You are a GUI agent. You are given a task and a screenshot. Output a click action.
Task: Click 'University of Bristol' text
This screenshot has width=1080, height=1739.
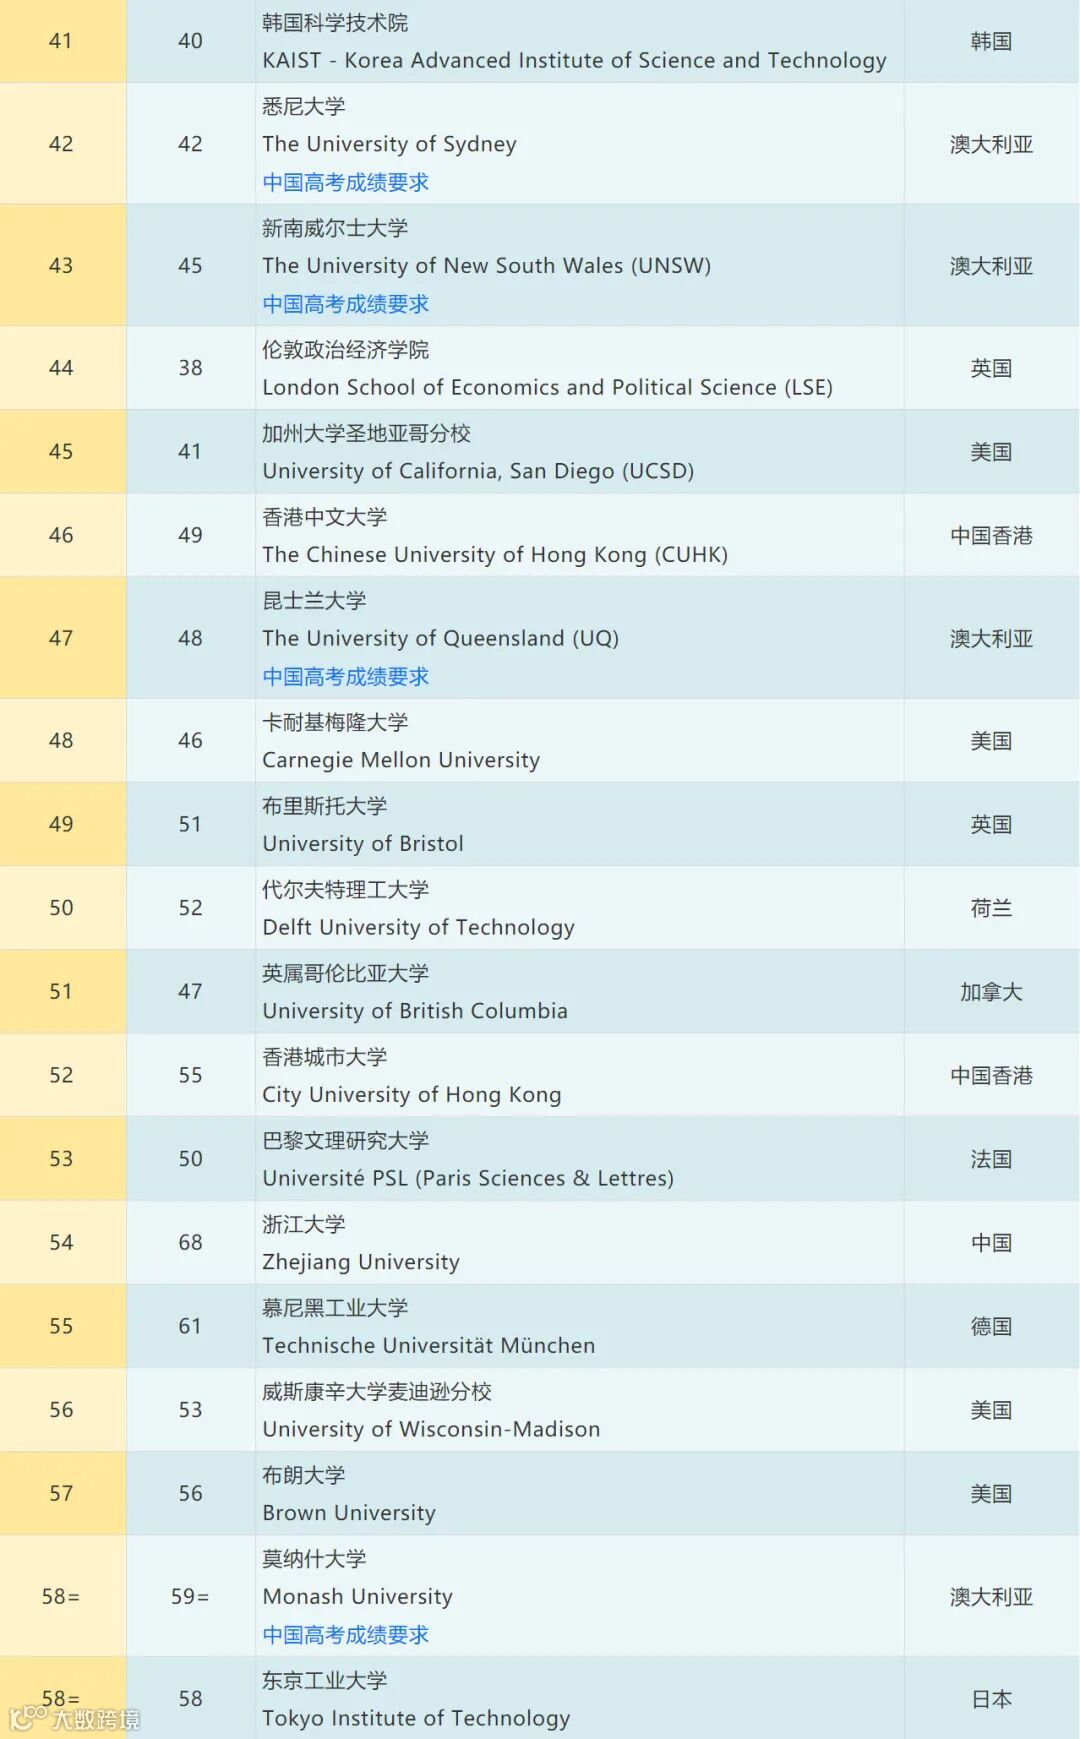pyautogui.click(x=363, y=844)
